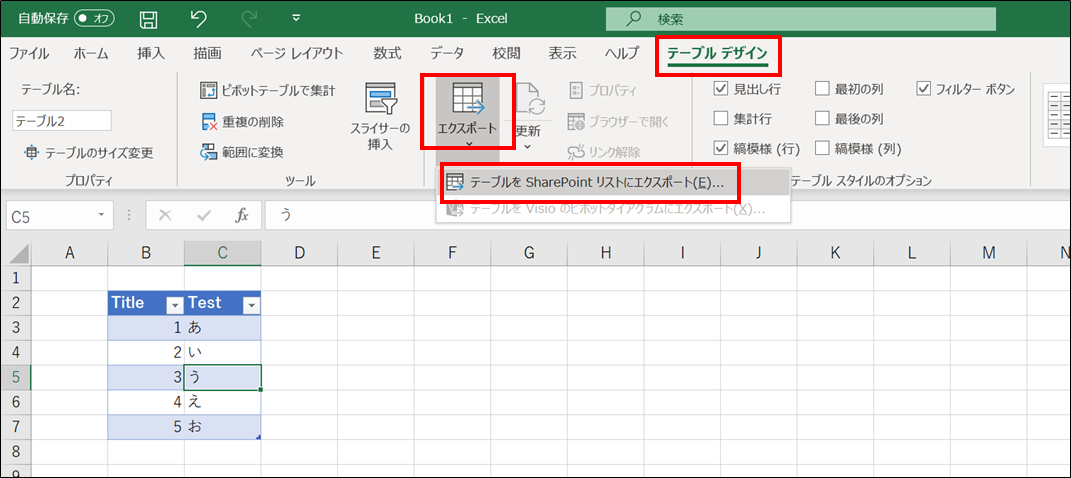Click 範囲に変換

(x=242, y=152)
